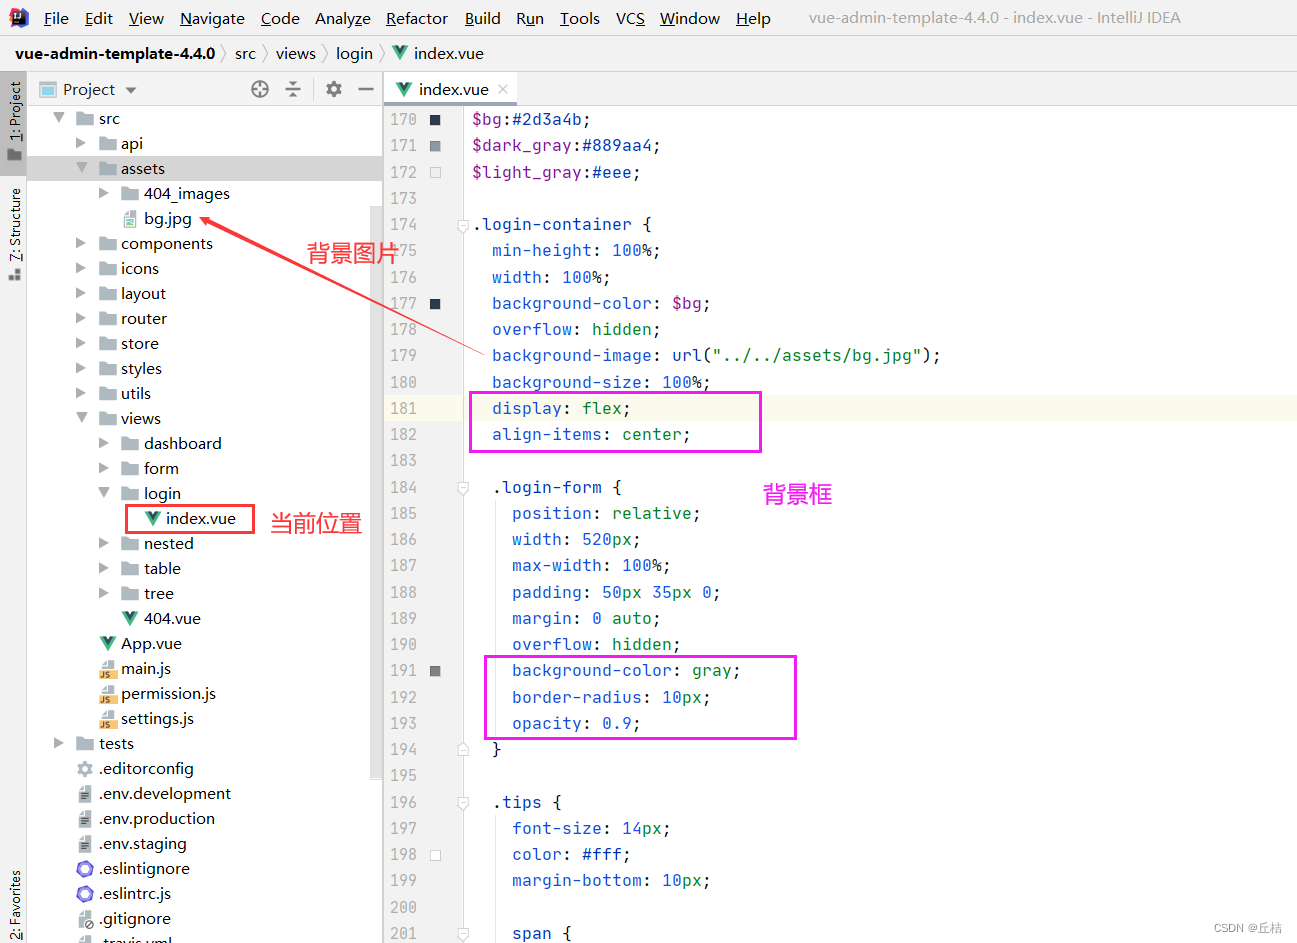Fold the .login-form block at line 184

click(x=463, y=488)
